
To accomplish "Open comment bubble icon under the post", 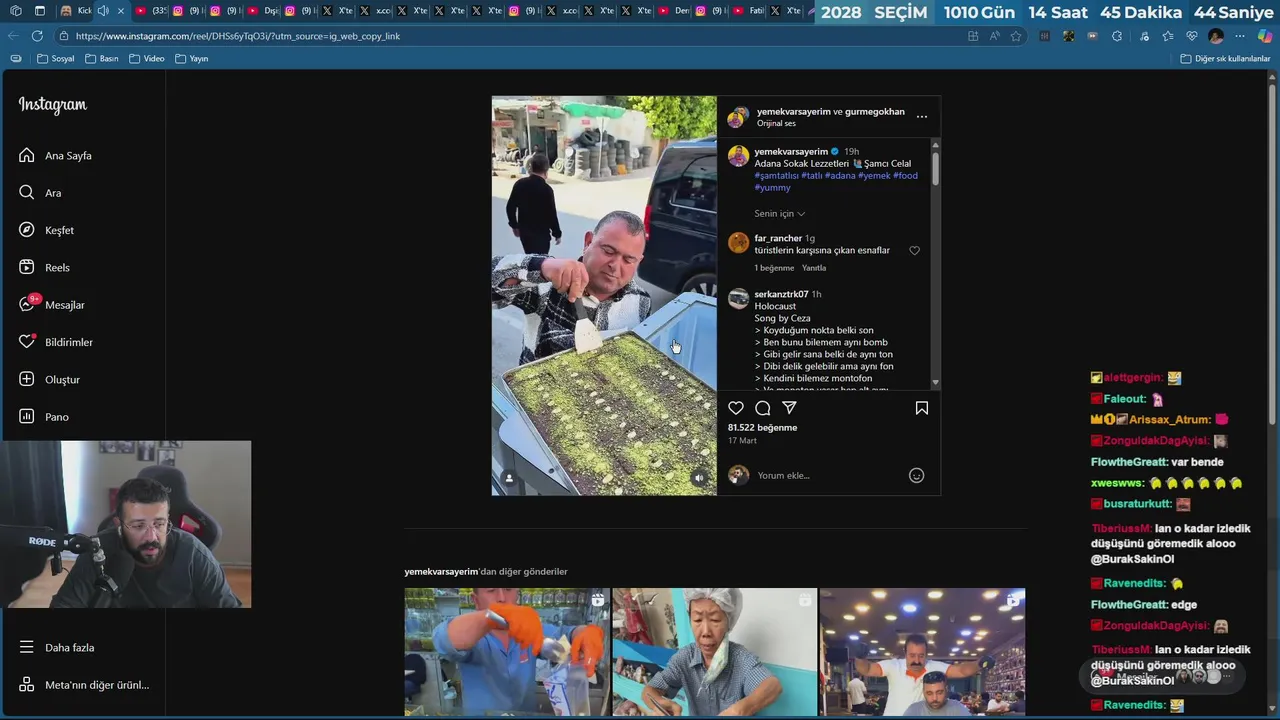I will [x=763, y=408].
